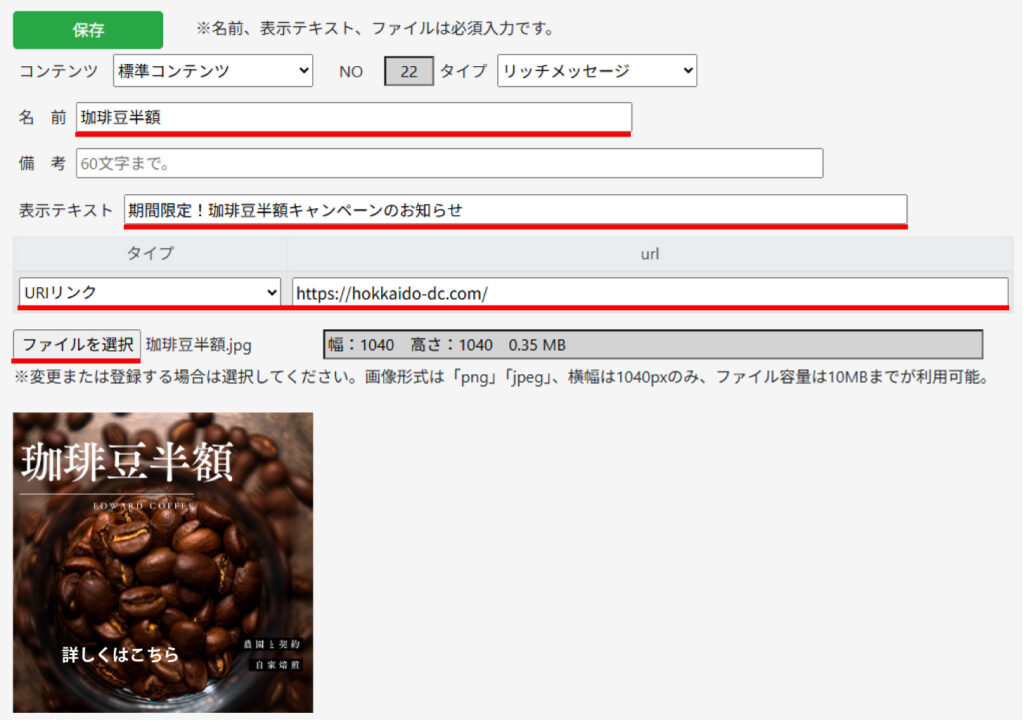Click the 備考 label
Image resolution: width=1024 pixels, height=722 pixels.
click(42, 163)
